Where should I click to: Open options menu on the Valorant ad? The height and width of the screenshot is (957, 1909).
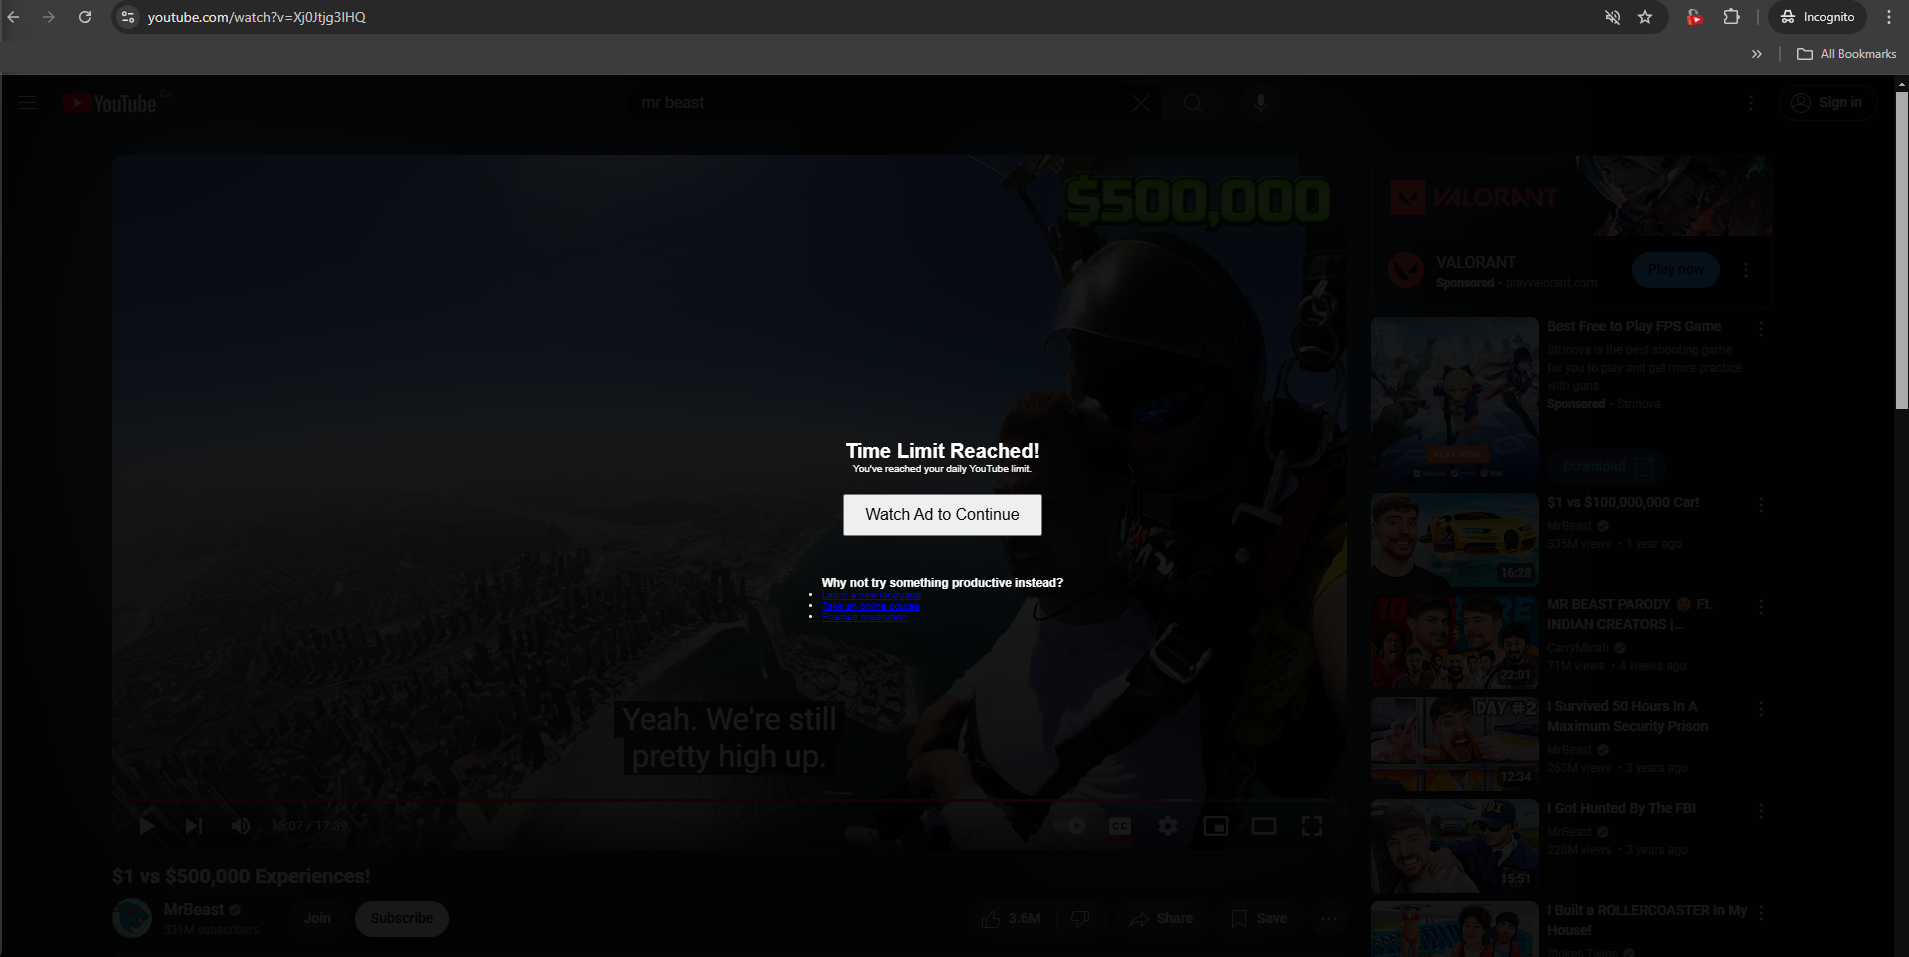[1746, 269]
